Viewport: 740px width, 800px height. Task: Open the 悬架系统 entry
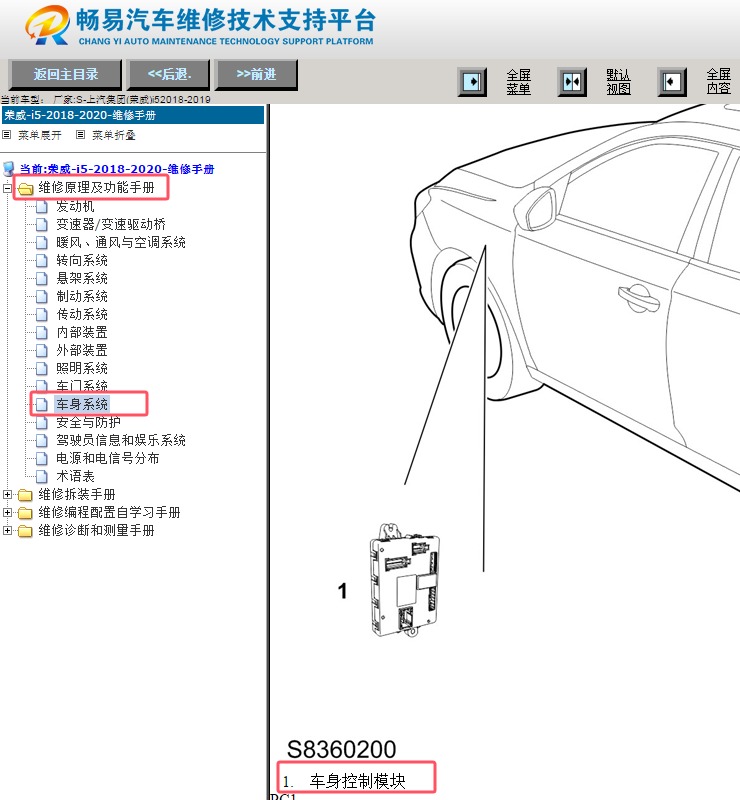(x=82, y=278)
